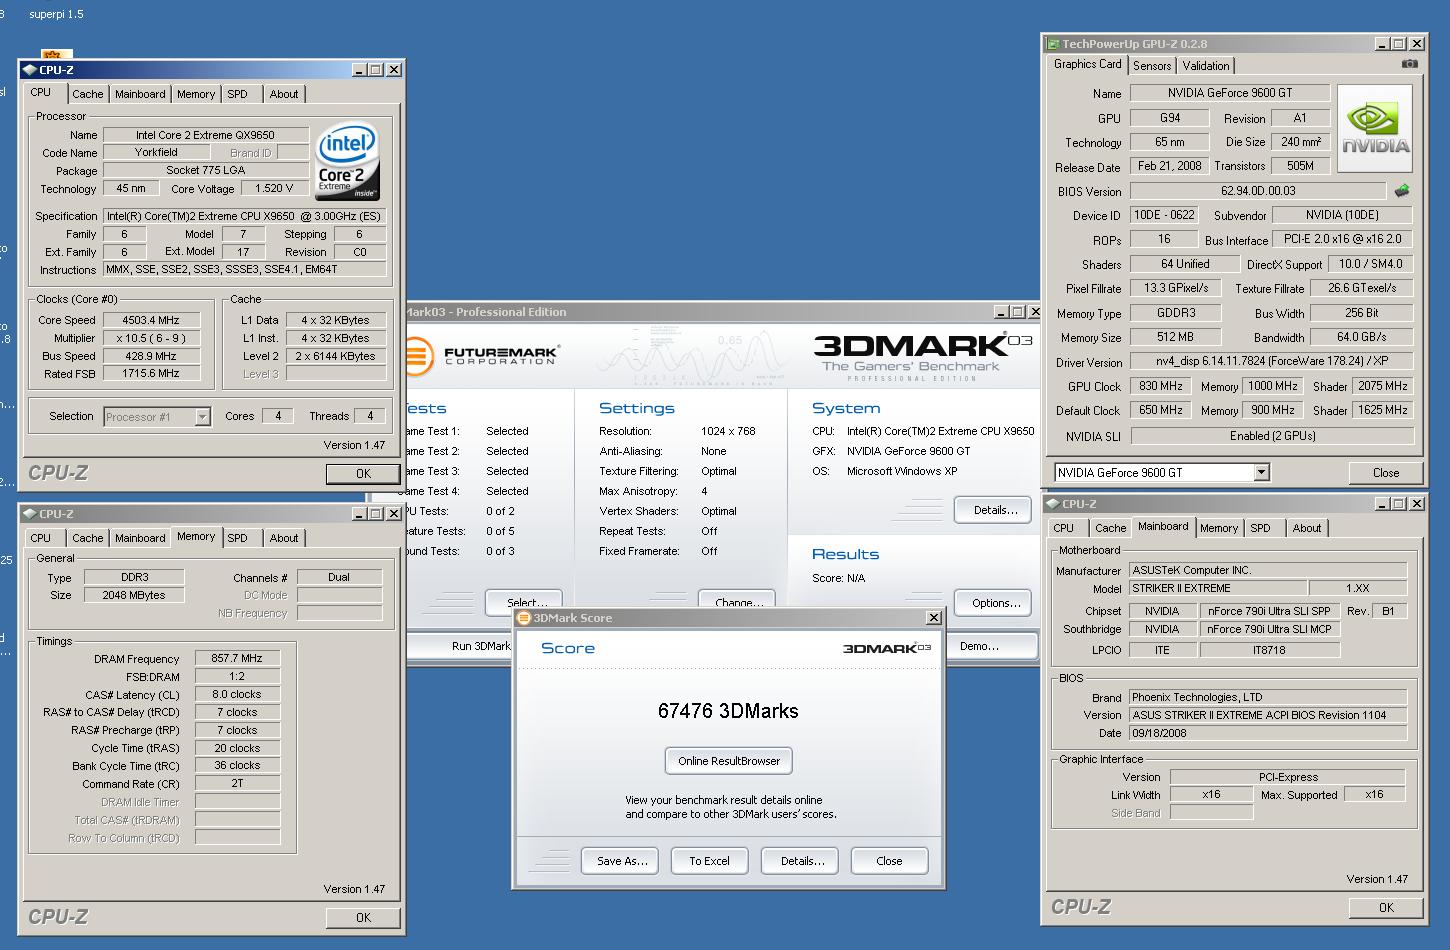Click the chipset nForce 790i Ultra SLI SPP
The image size is (1450, 950).
tap(1269, 611)
